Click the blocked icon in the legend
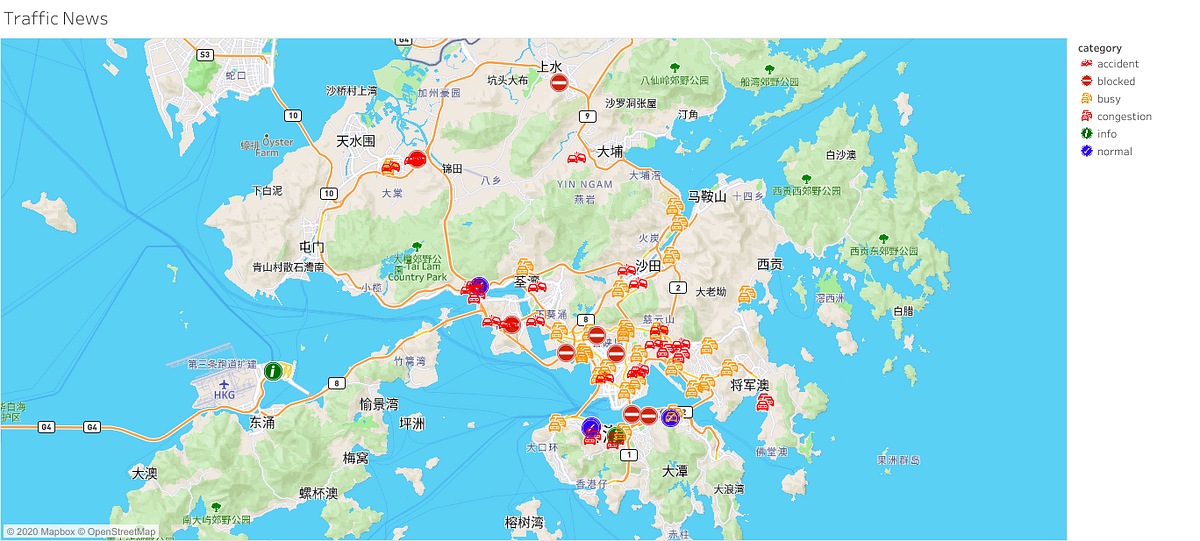1200x541 pixels. click(1086, 81)
